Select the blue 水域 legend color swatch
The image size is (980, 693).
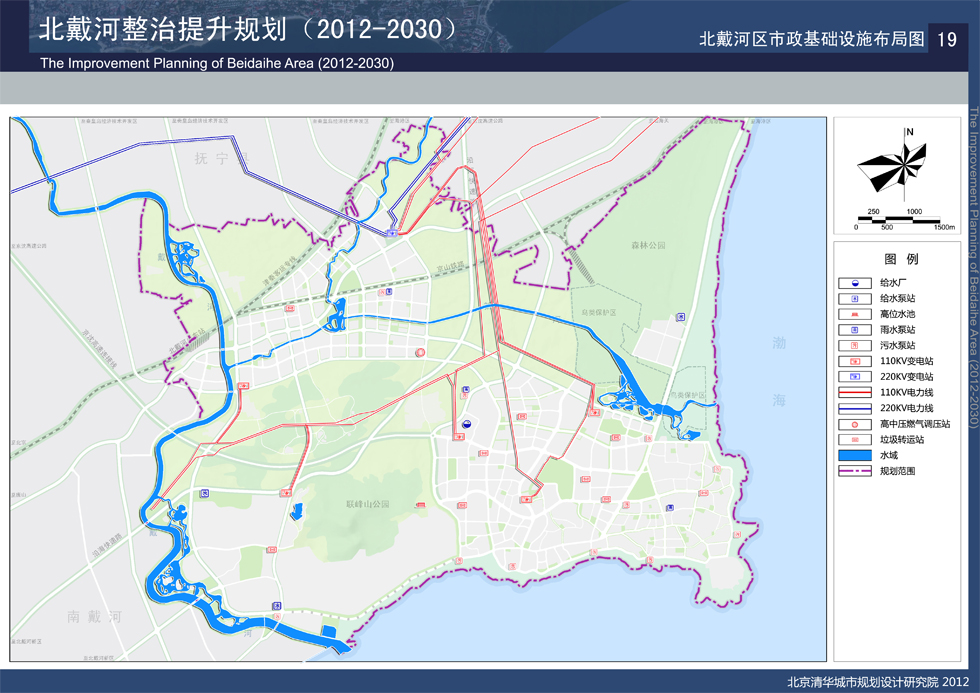(856, 455)
